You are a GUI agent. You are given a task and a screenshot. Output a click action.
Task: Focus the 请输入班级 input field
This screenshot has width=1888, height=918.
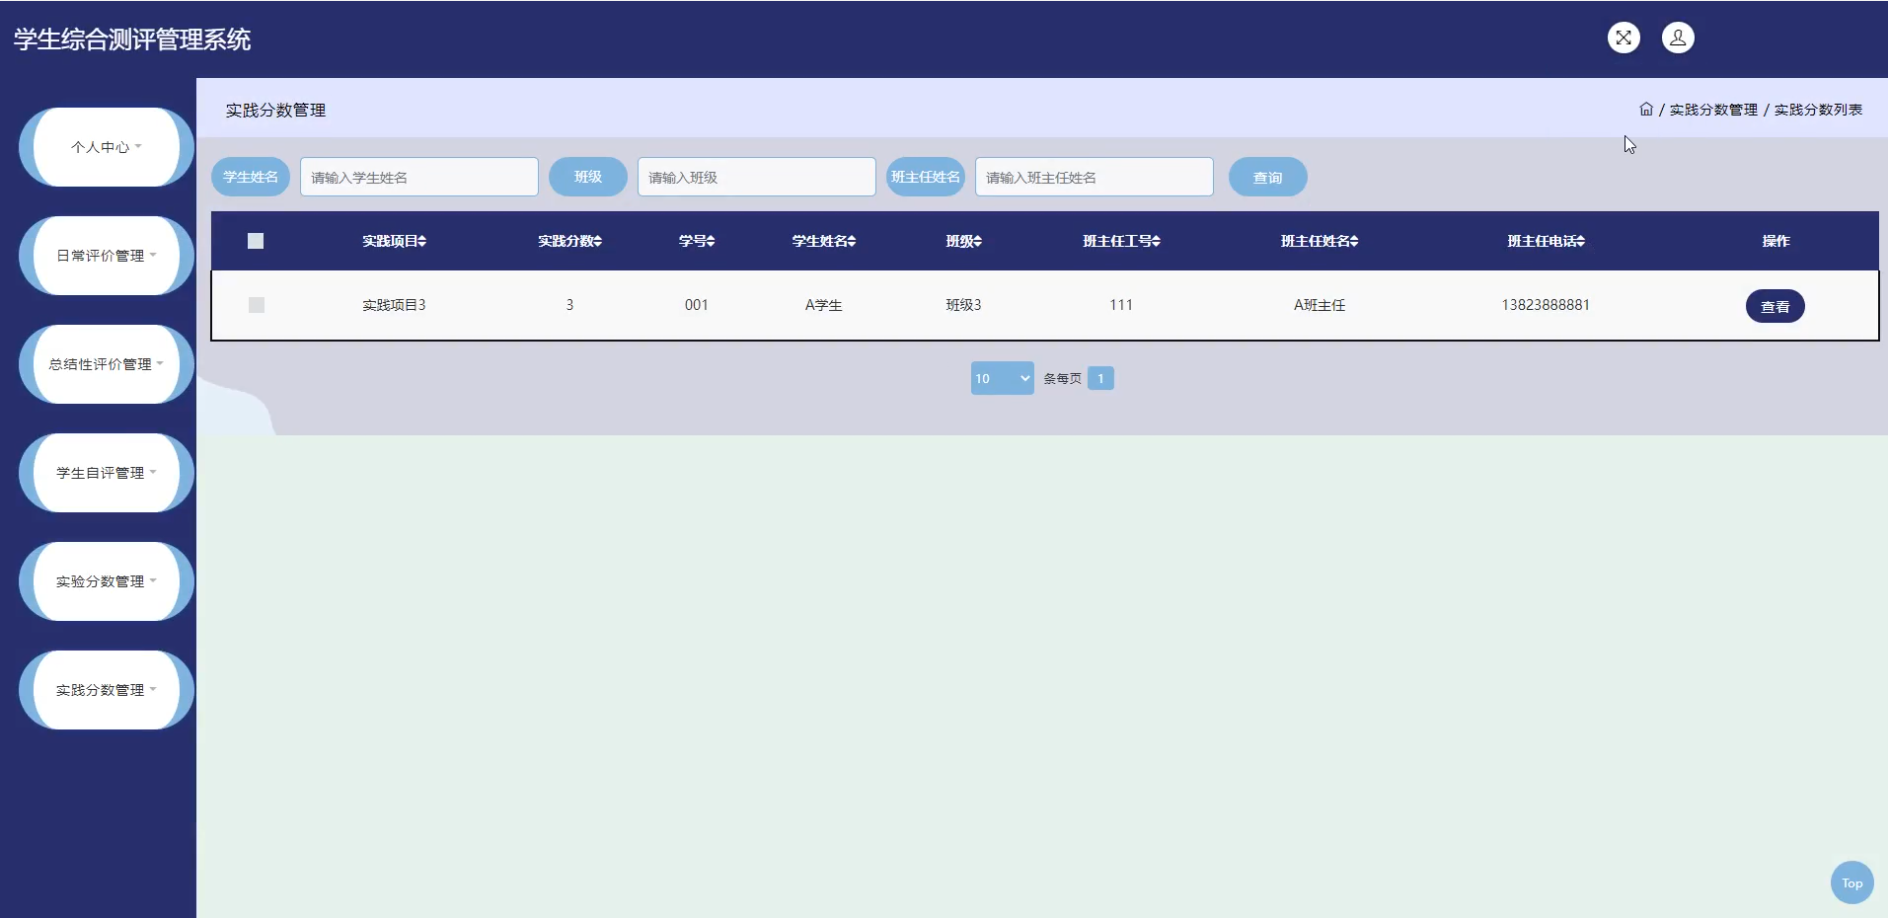[x=757, y=177]
